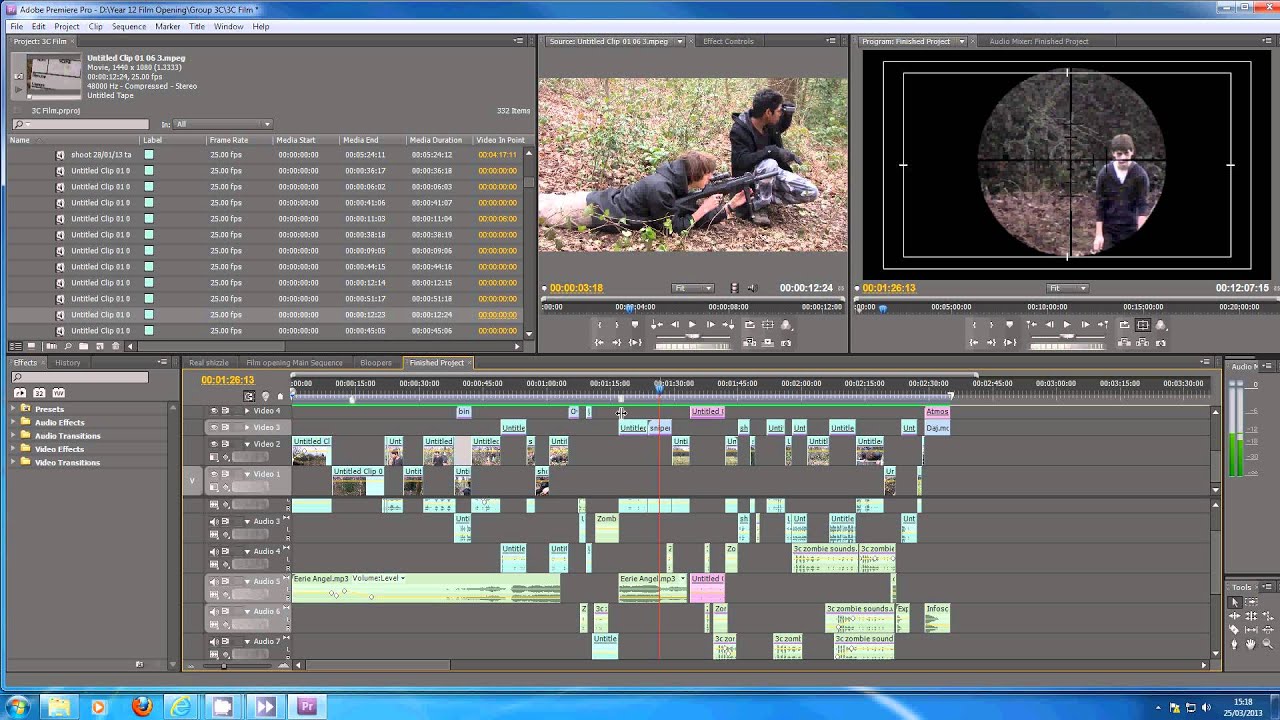Click Set In Point in Source monitor
The image size is (1280, 720).
600,324
